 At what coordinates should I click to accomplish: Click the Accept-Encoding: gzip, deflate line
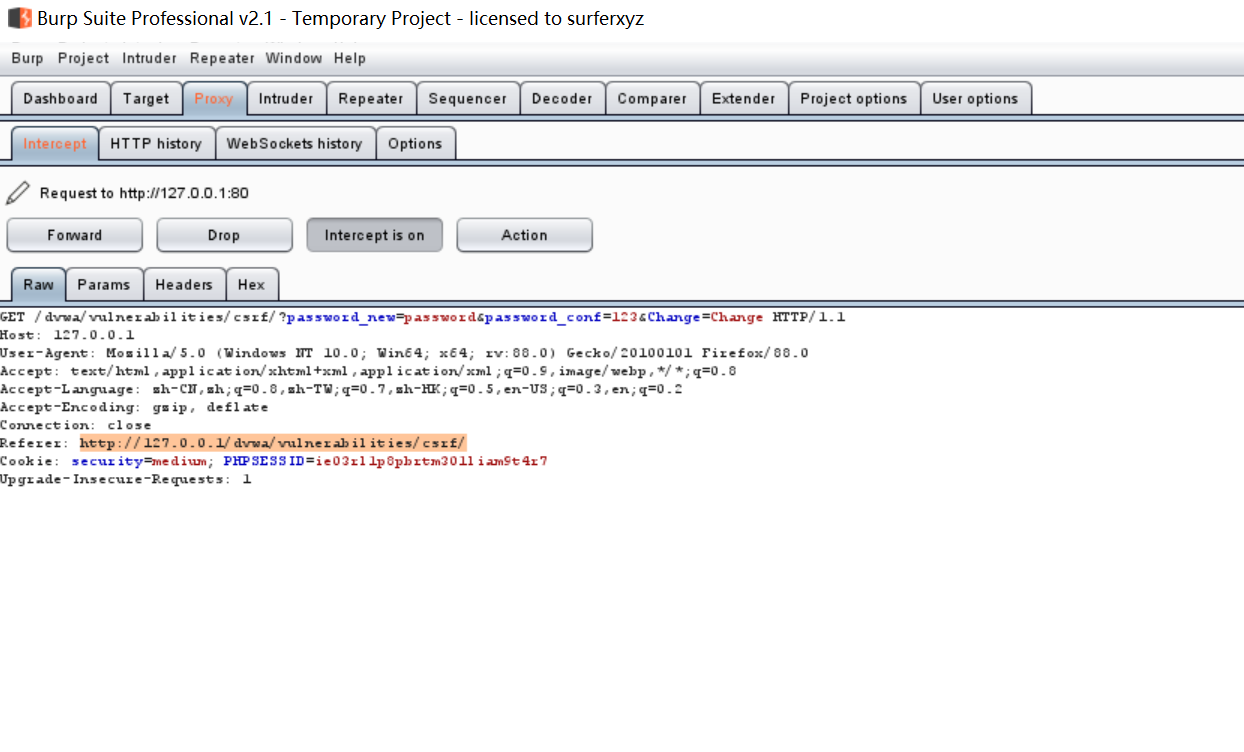pyautogui.click(x=134, y=407)
